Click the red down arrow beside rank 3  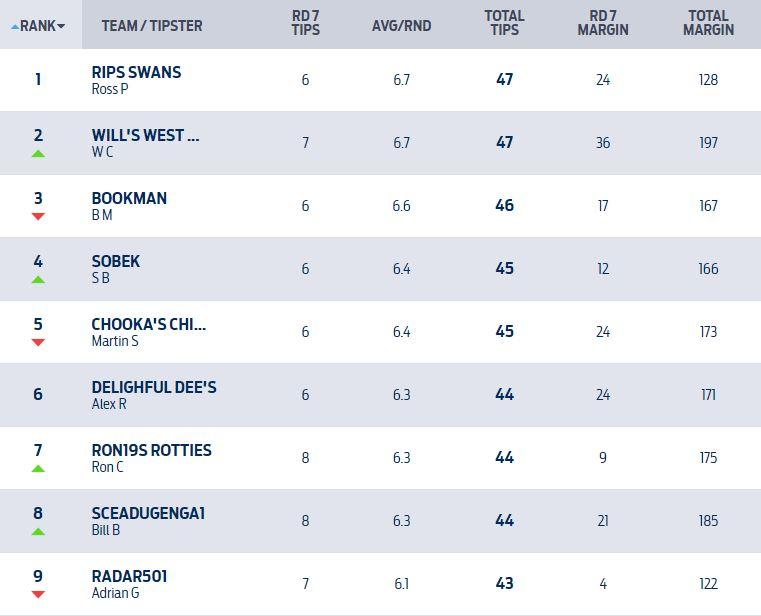pyautogui.click(x=38, y=216)
